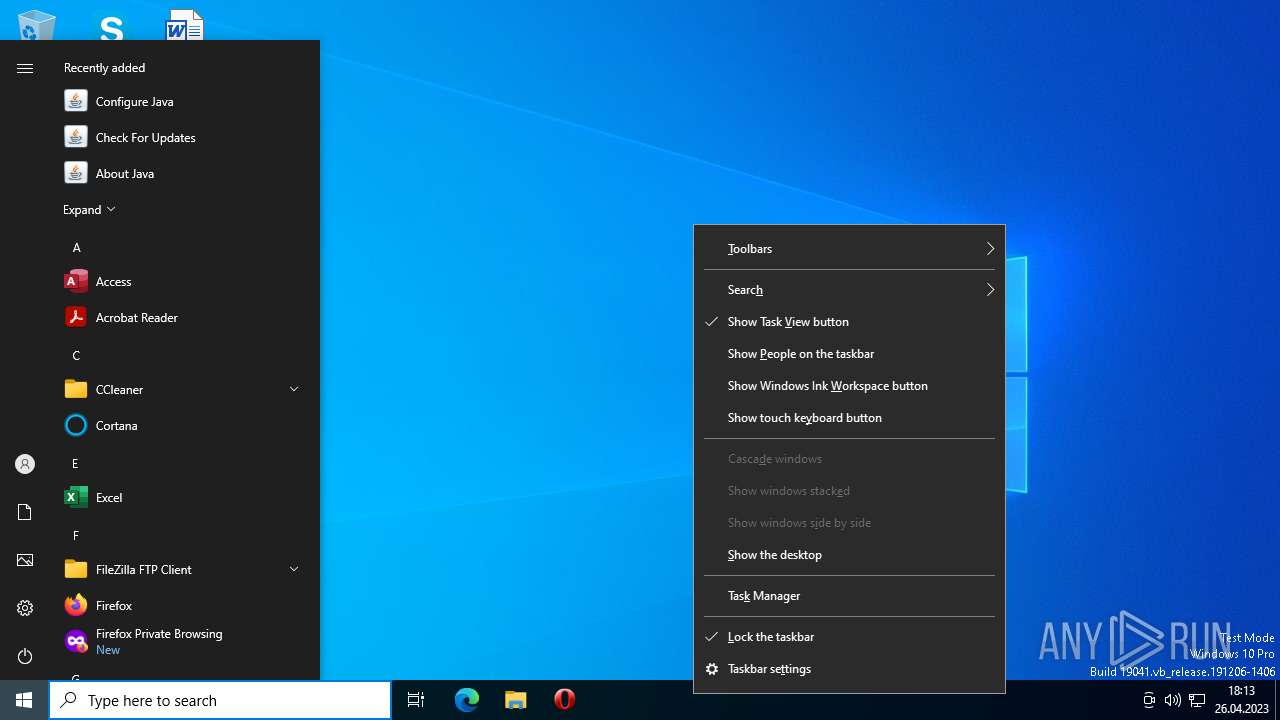Launch Microsoft Edge from the taskbar
This screenshot has width=1280, height=720.
tap(467, 700)
